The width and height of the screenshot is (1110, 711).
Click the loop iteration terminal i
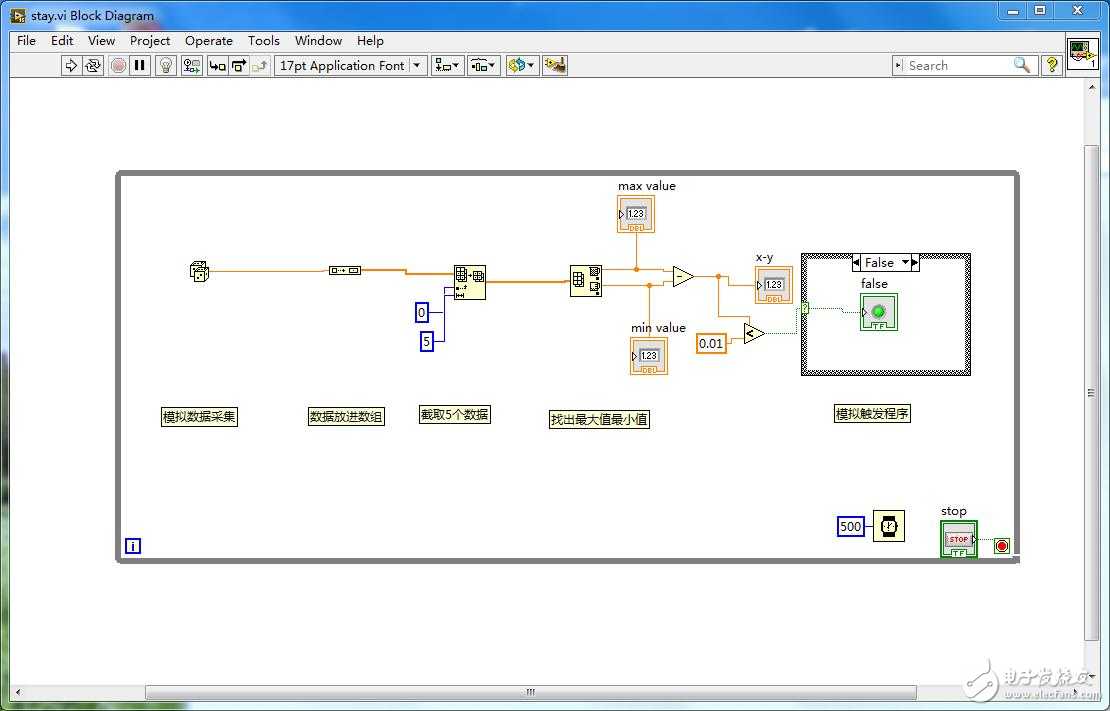coord(132,546)
